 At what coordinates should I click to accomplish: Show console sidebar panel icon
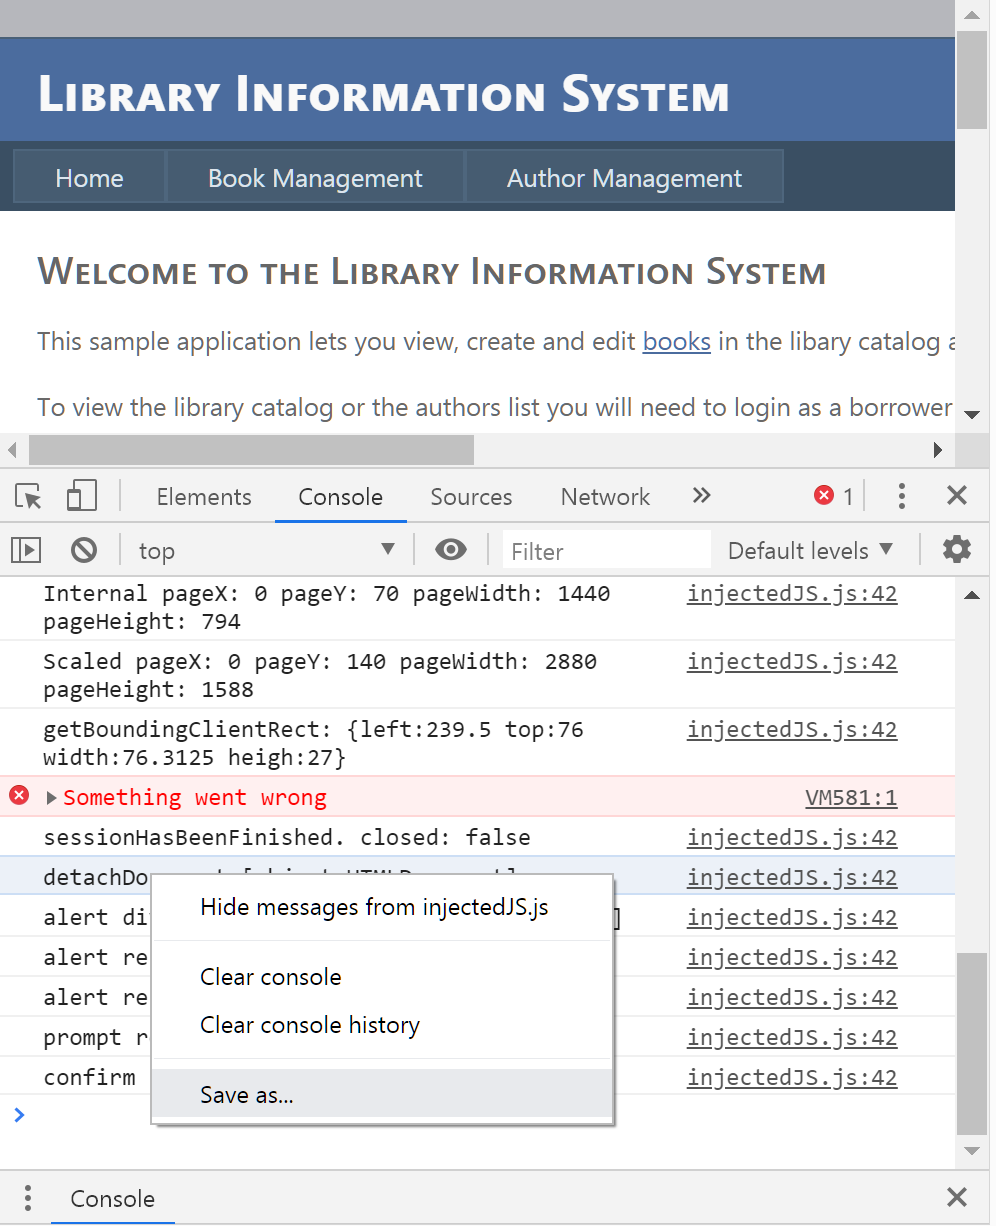pos(26,550)
